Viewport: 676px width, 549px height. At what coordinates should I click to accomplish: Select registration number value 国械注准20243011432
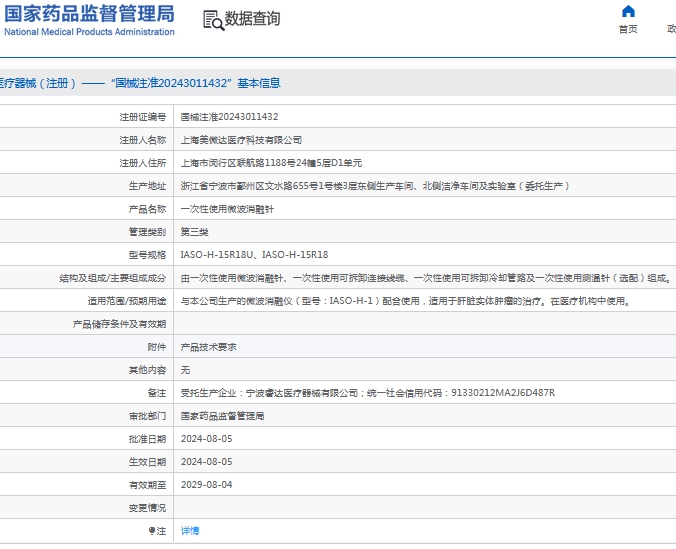(229, 117)
